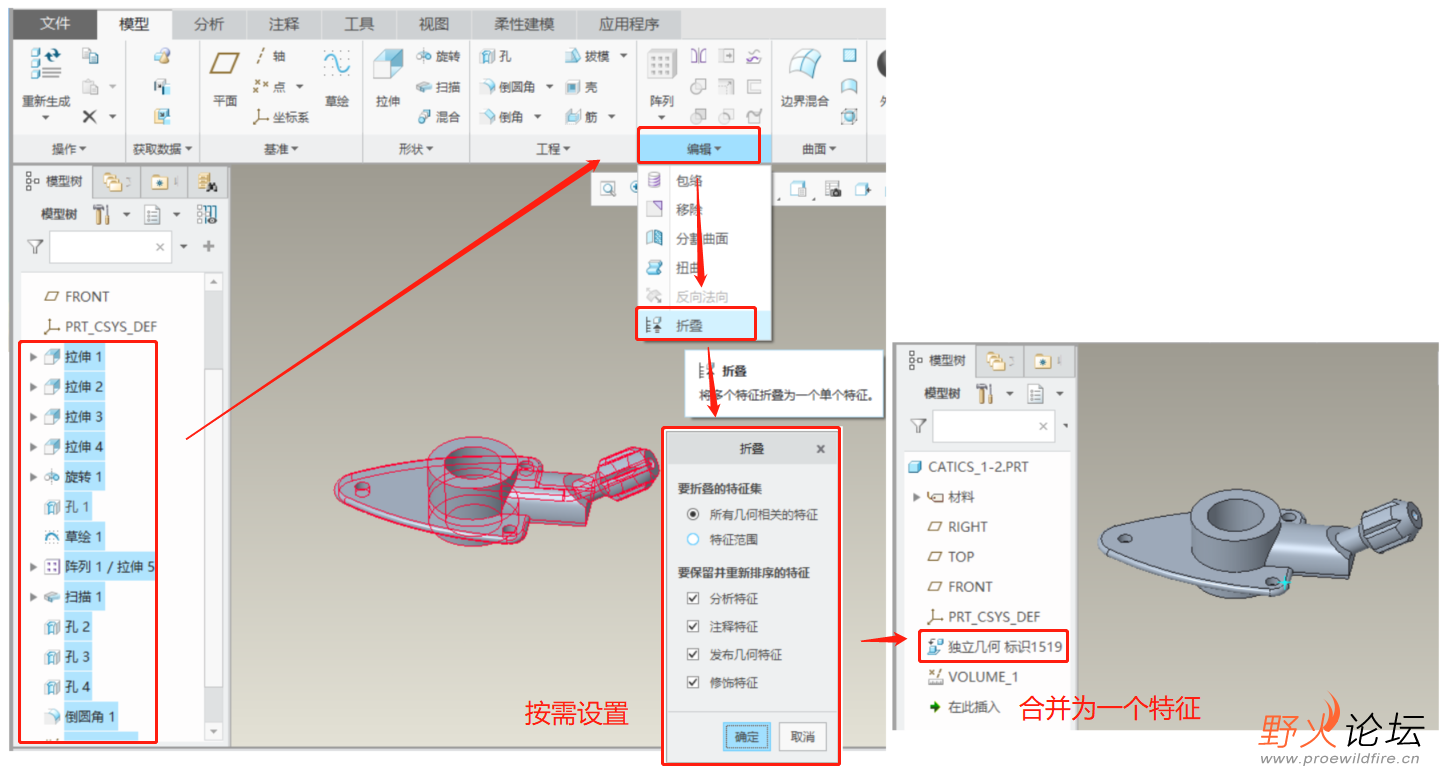Image resolution: width=1444 pixels, height=775 pixels.
Task: Click the left model tree search field
Action: [110, 247]
